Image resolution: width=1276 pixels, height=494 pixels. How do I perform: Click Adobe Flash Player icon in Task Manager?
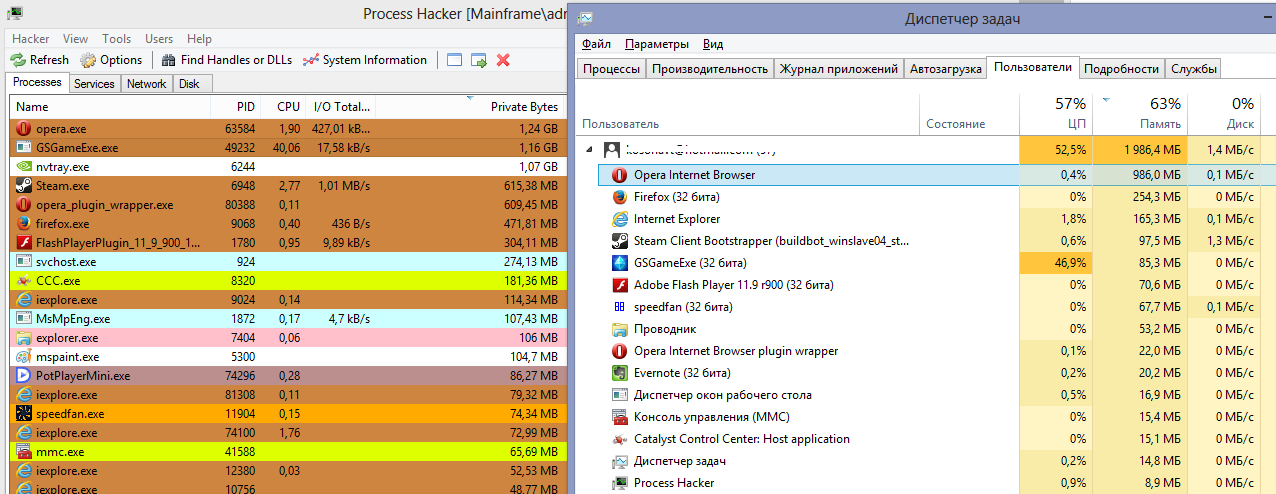pos(619,284)
